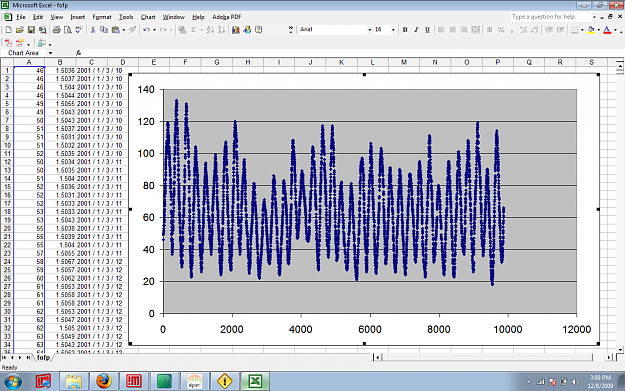Align text right
Viewport: 625px width, 391px height.
(x=464, y=30)
